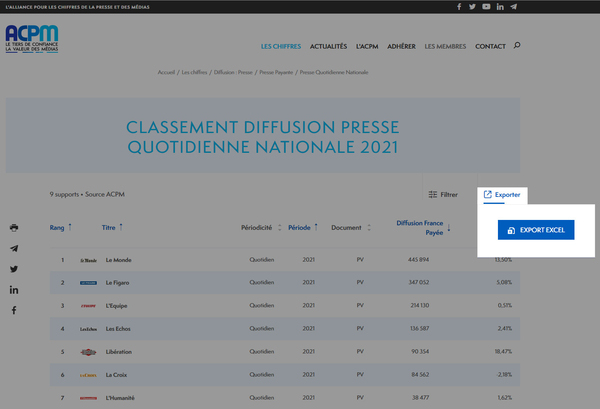Click the Les Echos logo thumbnail
Image resolution: width=600 pixels, height=409 pixels.
(x=88, y=329)
